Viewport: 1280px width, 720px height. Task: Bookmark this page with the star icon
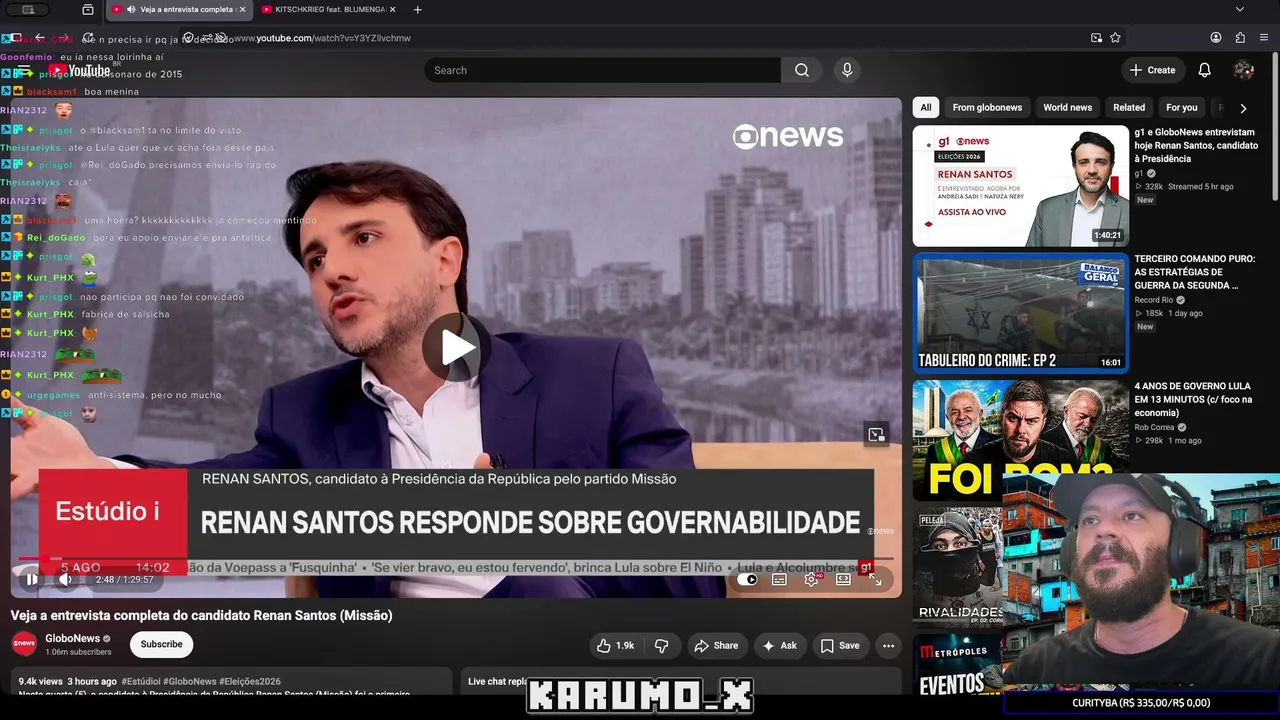(1115, 38)
